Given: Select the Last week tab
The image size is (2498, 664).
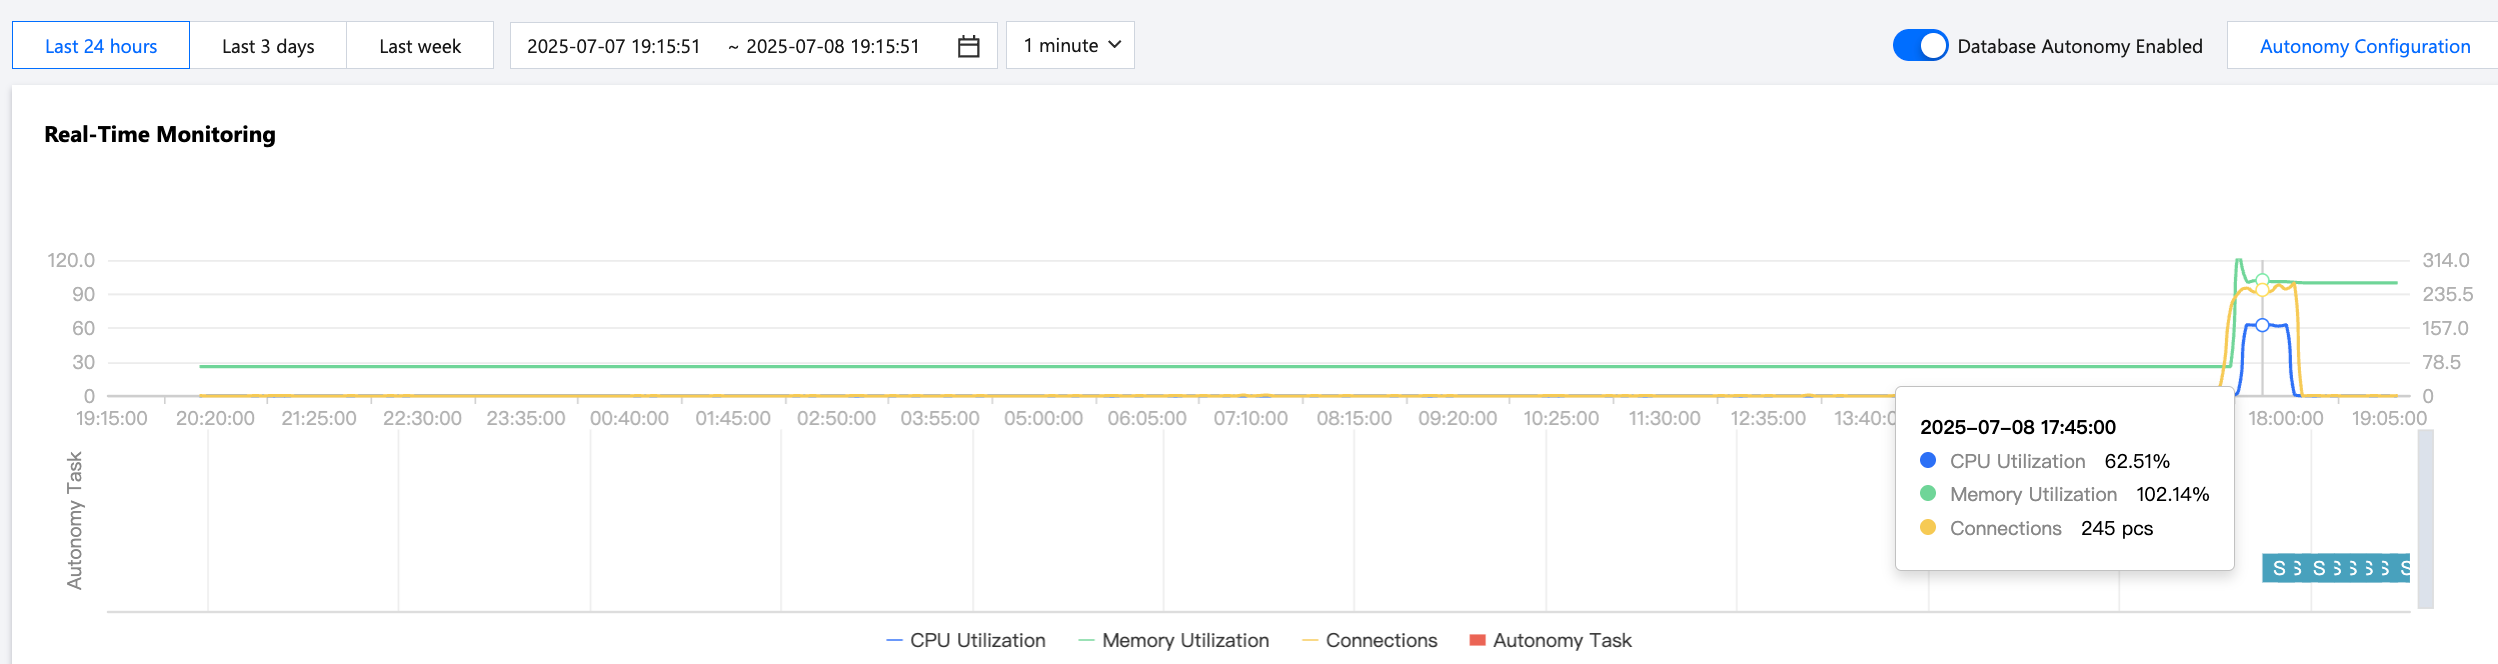Looking at the screenshot, I should [x=420, y=45].
